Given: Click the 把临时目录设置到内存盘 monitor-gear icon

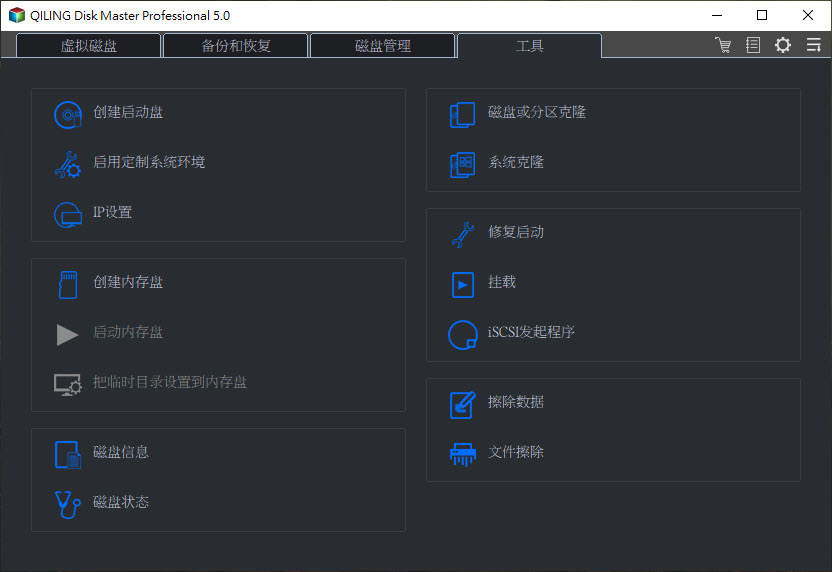Looking at the screenshot, I should (x=68, y=385).
